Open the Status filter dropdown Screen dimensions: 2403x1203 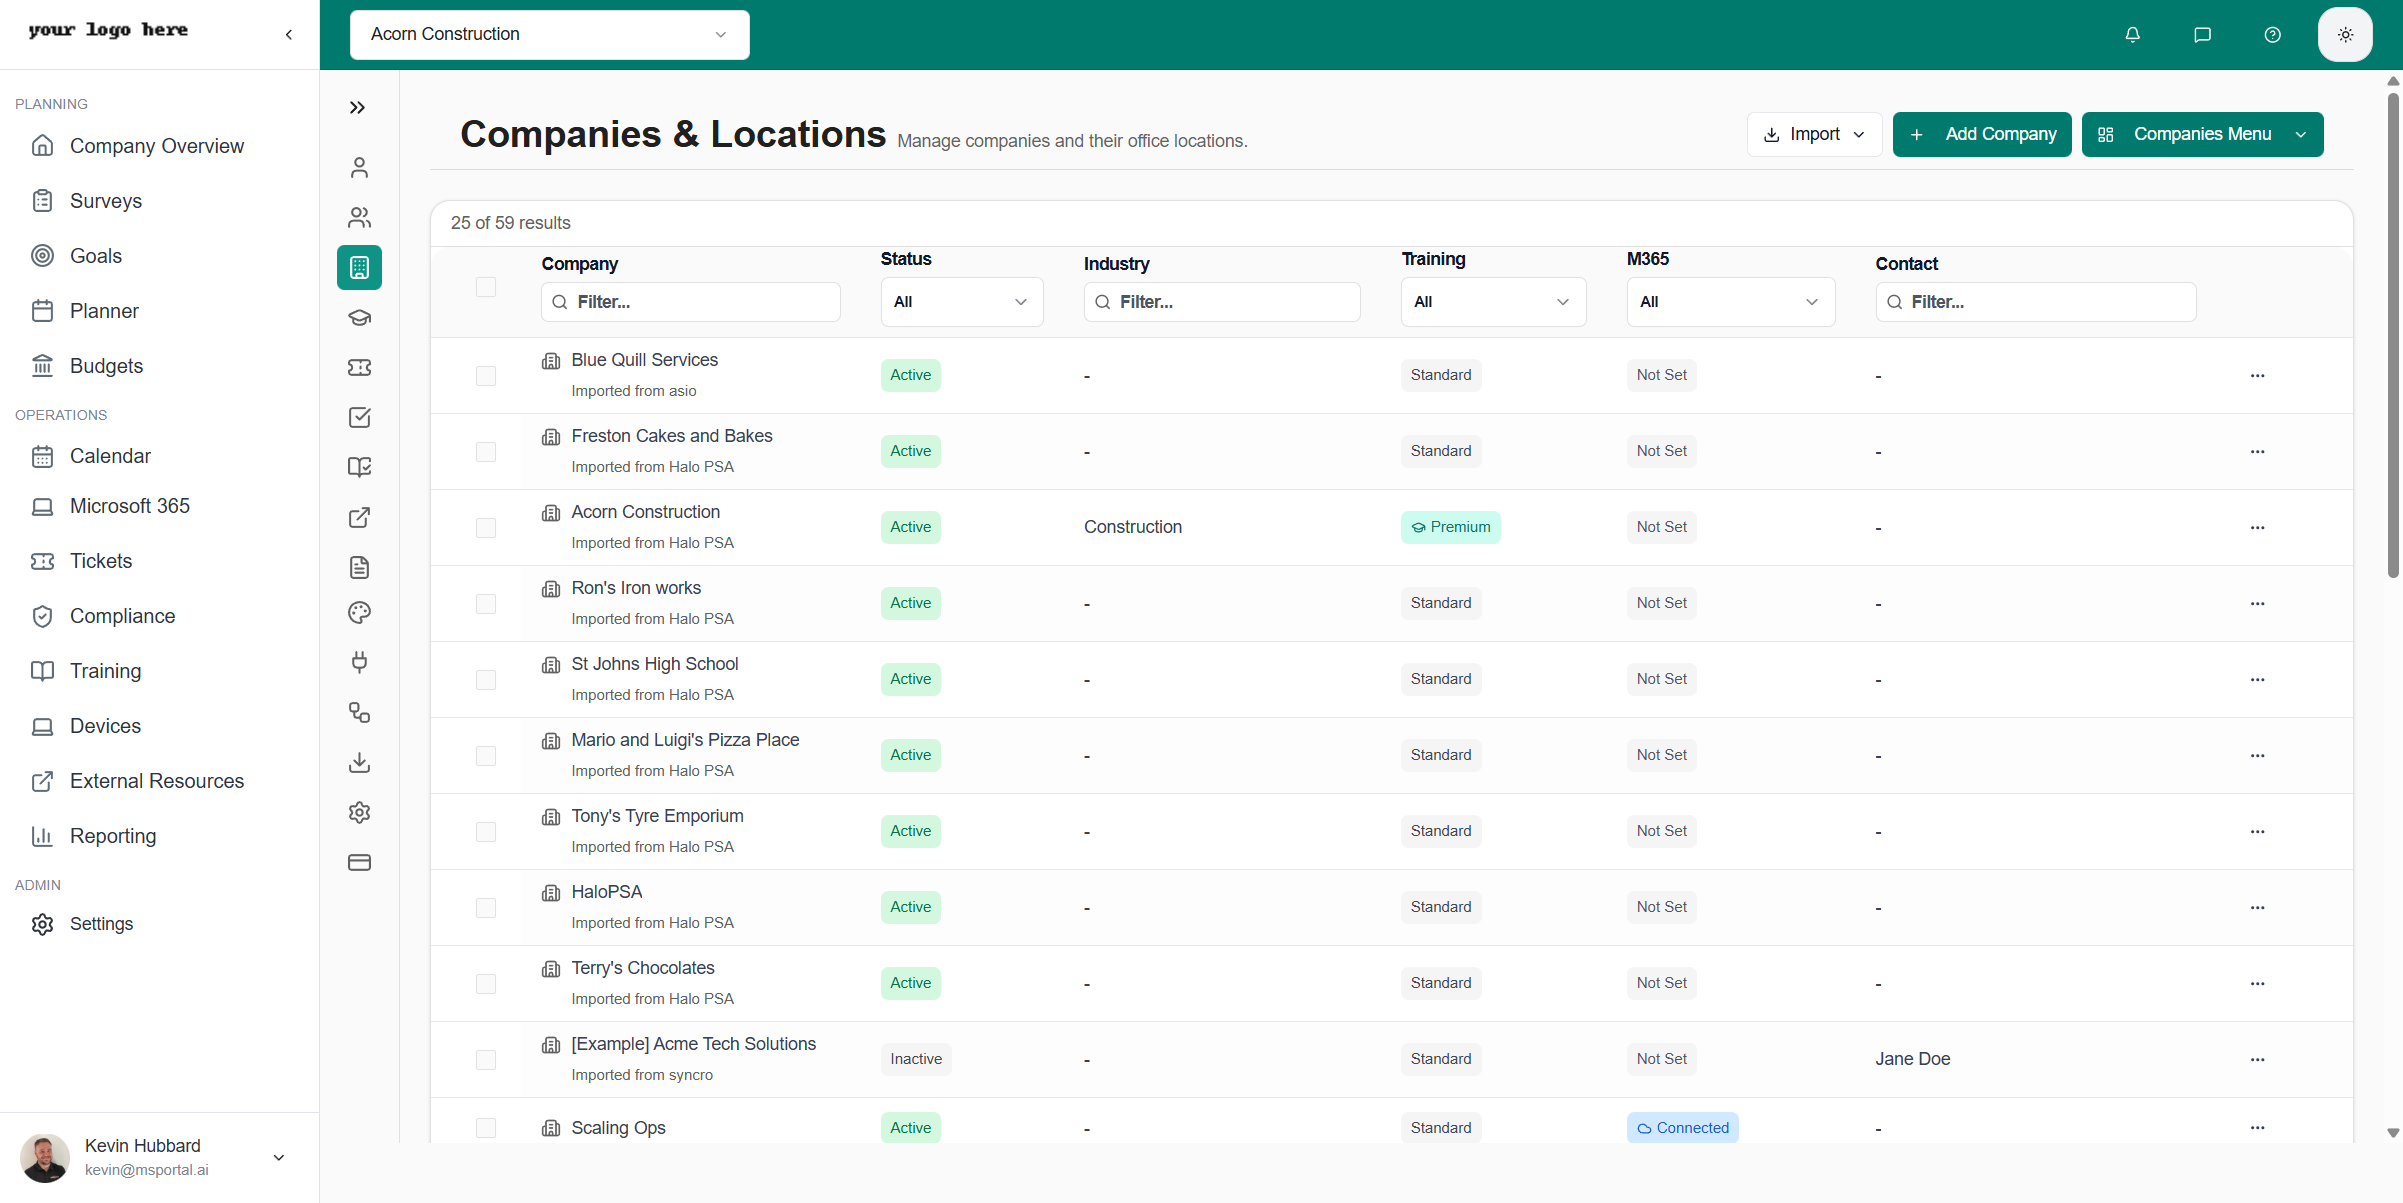[961, 301]
